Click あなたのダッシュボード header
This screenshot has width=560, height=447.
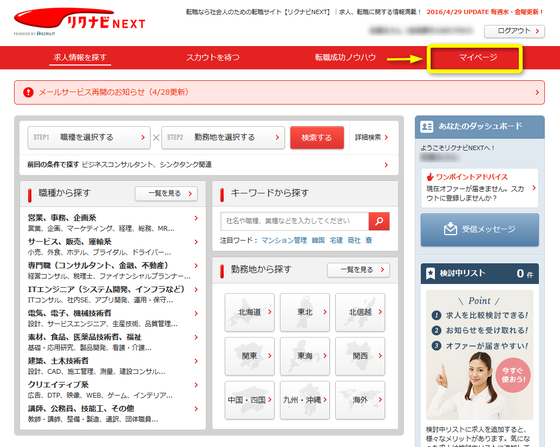(480, 127)
